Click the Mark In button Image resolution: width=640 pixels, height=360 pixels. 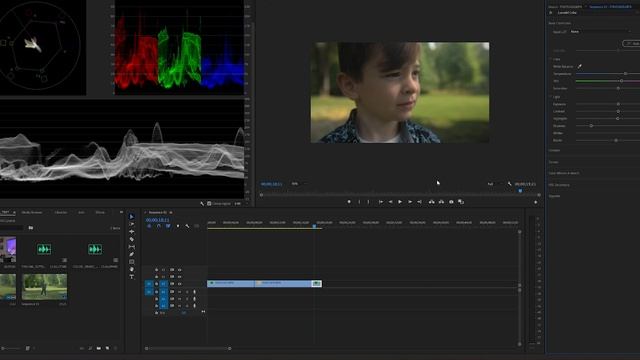coord(359,202)
